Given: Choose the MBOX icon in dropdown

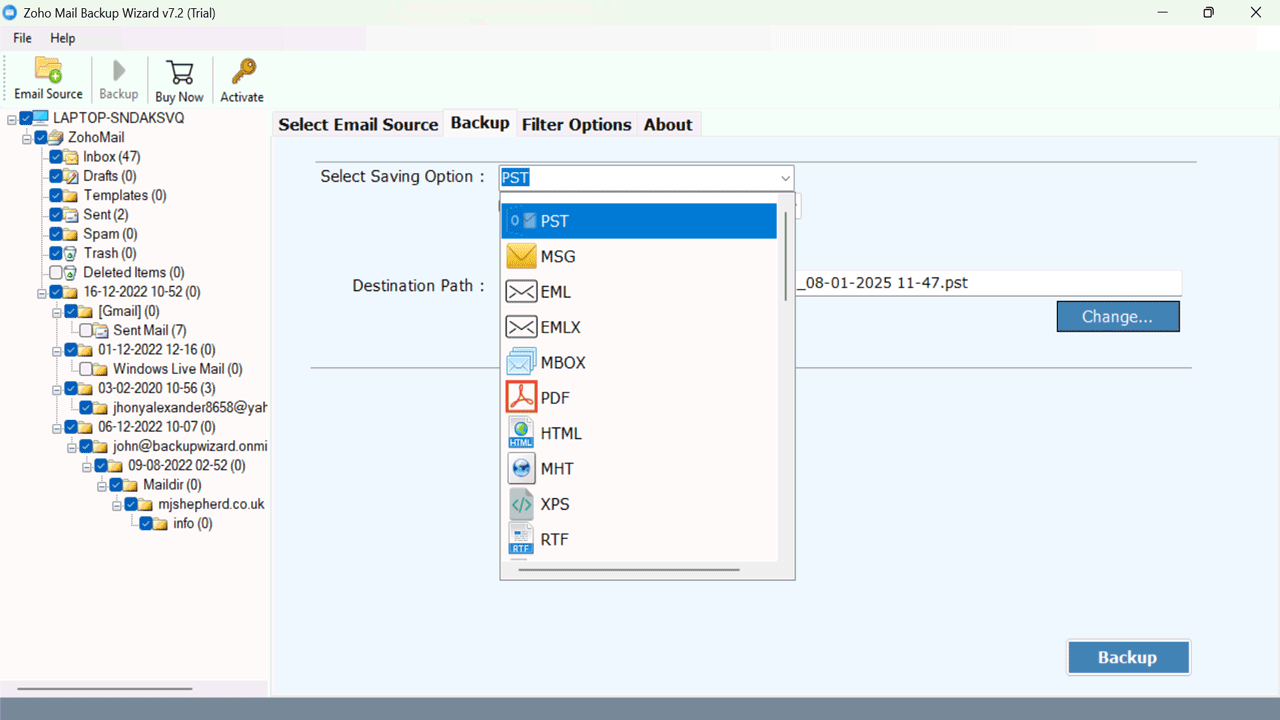Looking at the screenshot, I should click(521, 362).
